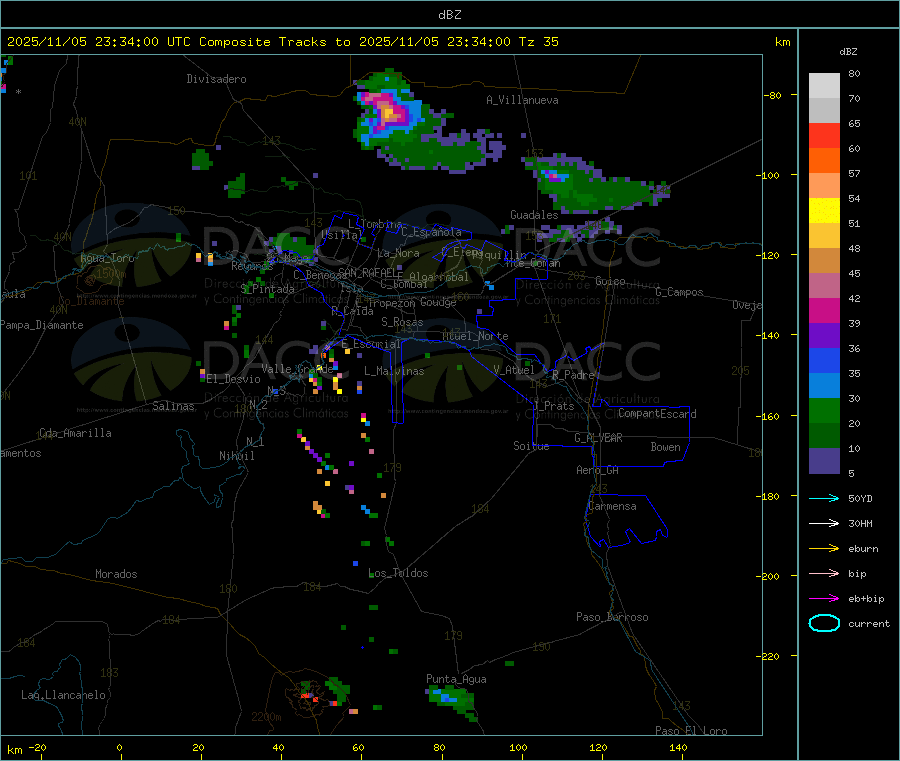The height and width of the screenshot is (761, 900).
Task: Click the Cda_Amarilla map label
Action: pos(75,433)
